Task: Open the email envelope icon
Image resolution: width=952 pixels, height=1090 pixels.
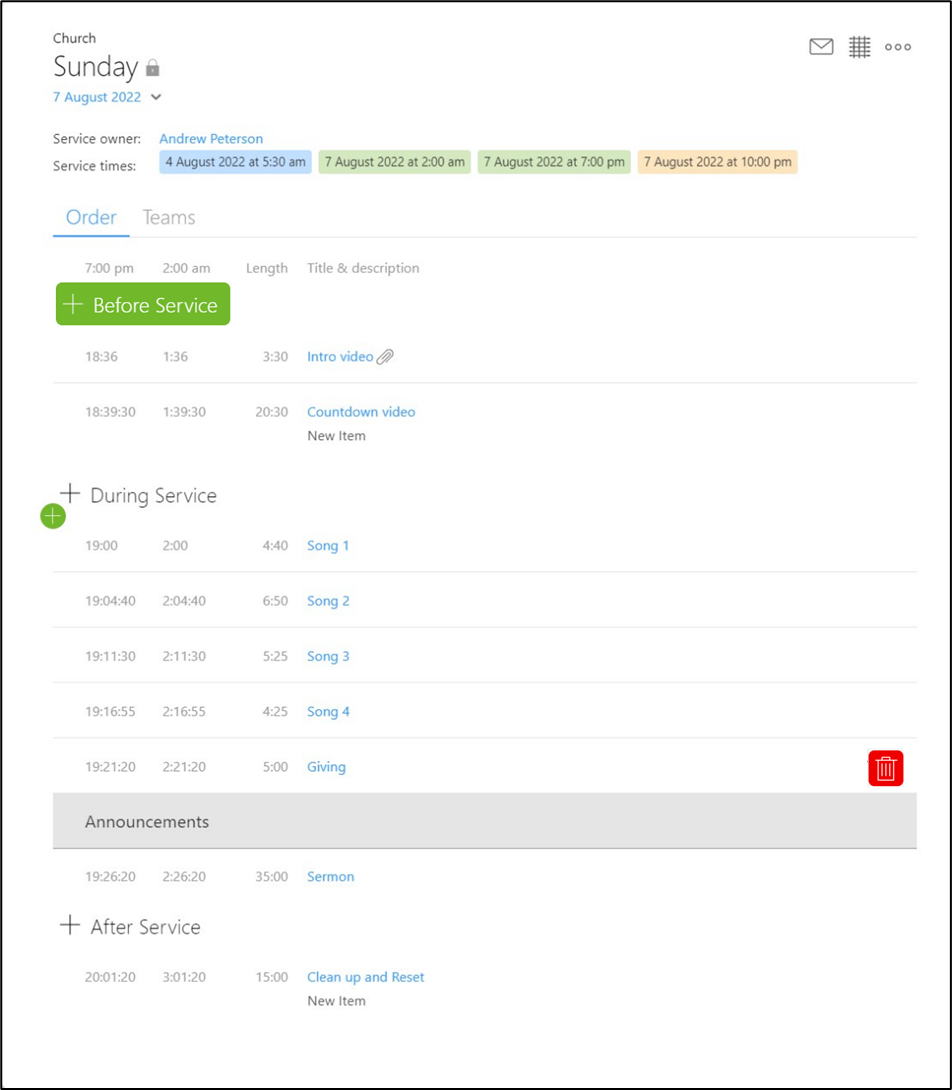Action: 821,47
